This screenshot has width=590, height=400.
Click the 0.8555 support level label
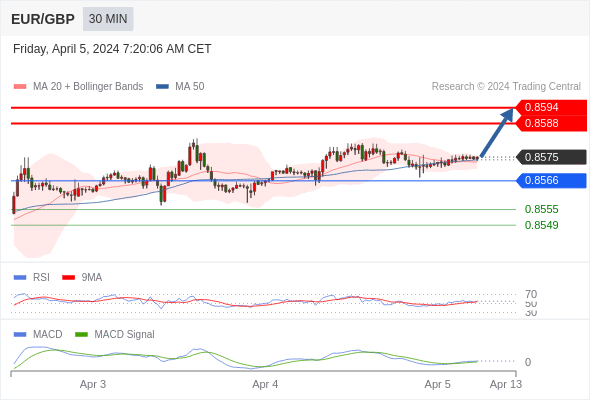click(x=541, y=209)
